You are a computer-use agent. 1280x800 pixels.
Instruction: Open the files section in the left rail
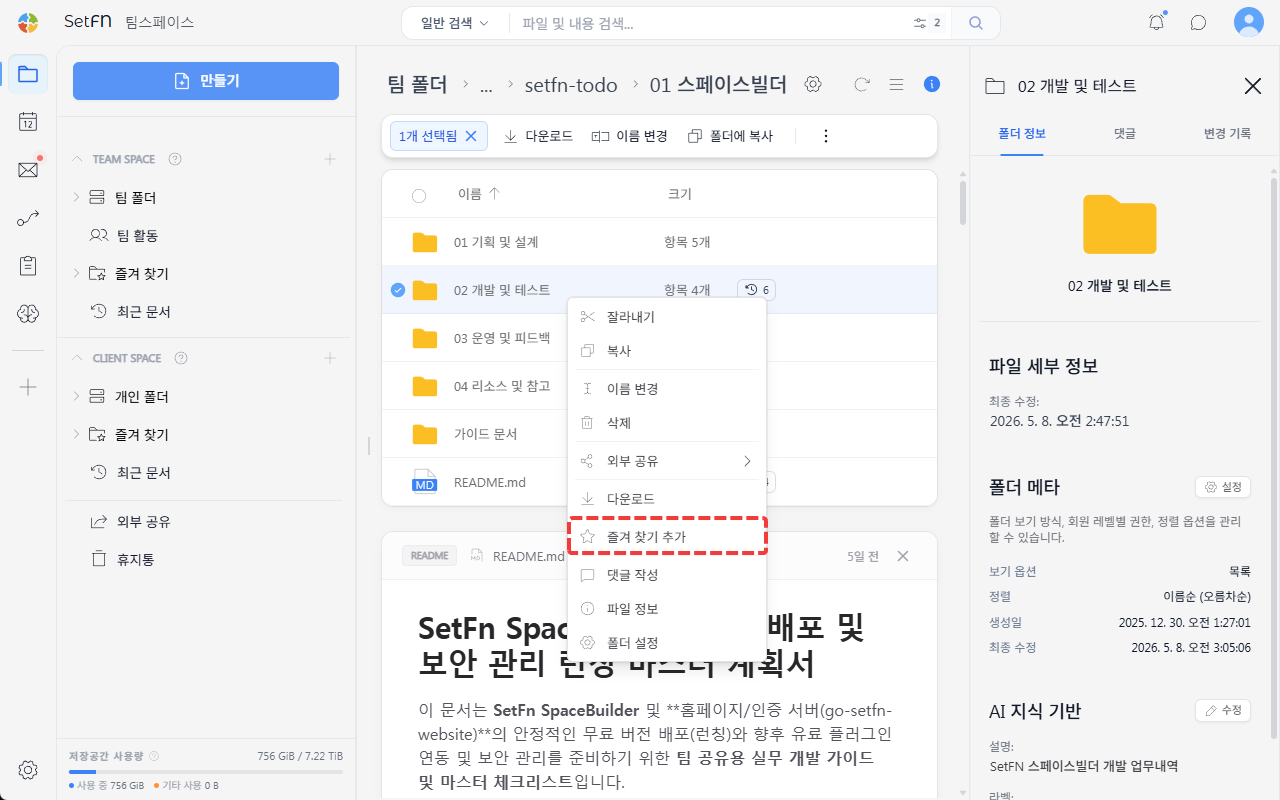[x=28, y=74]
